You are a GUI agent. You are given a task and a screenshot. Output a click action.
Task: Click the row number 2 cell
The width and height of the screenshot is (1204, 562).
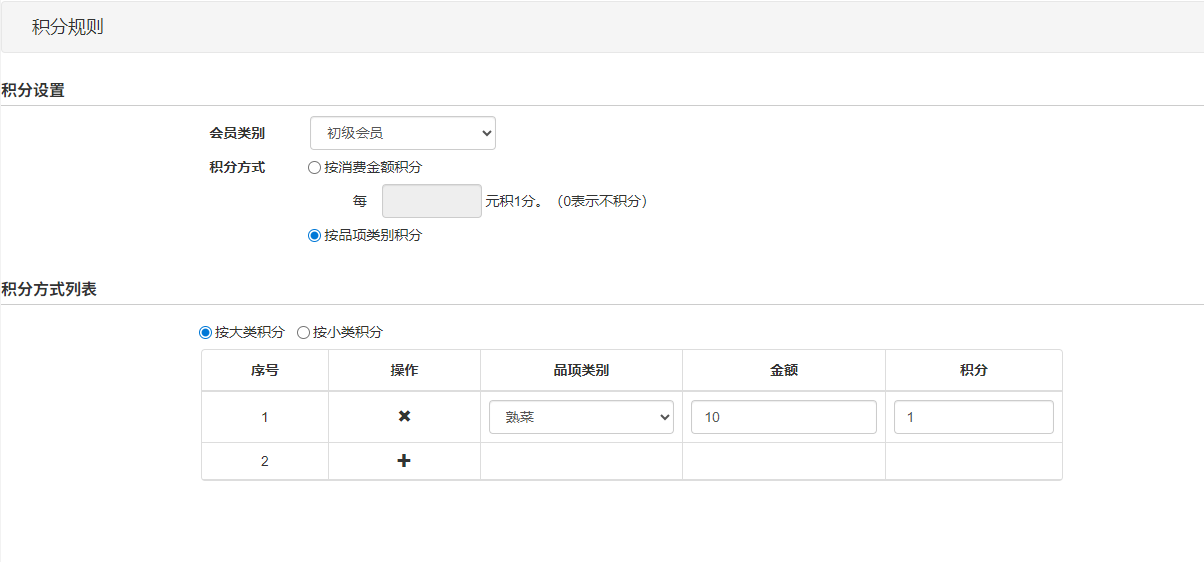(265, 461)
